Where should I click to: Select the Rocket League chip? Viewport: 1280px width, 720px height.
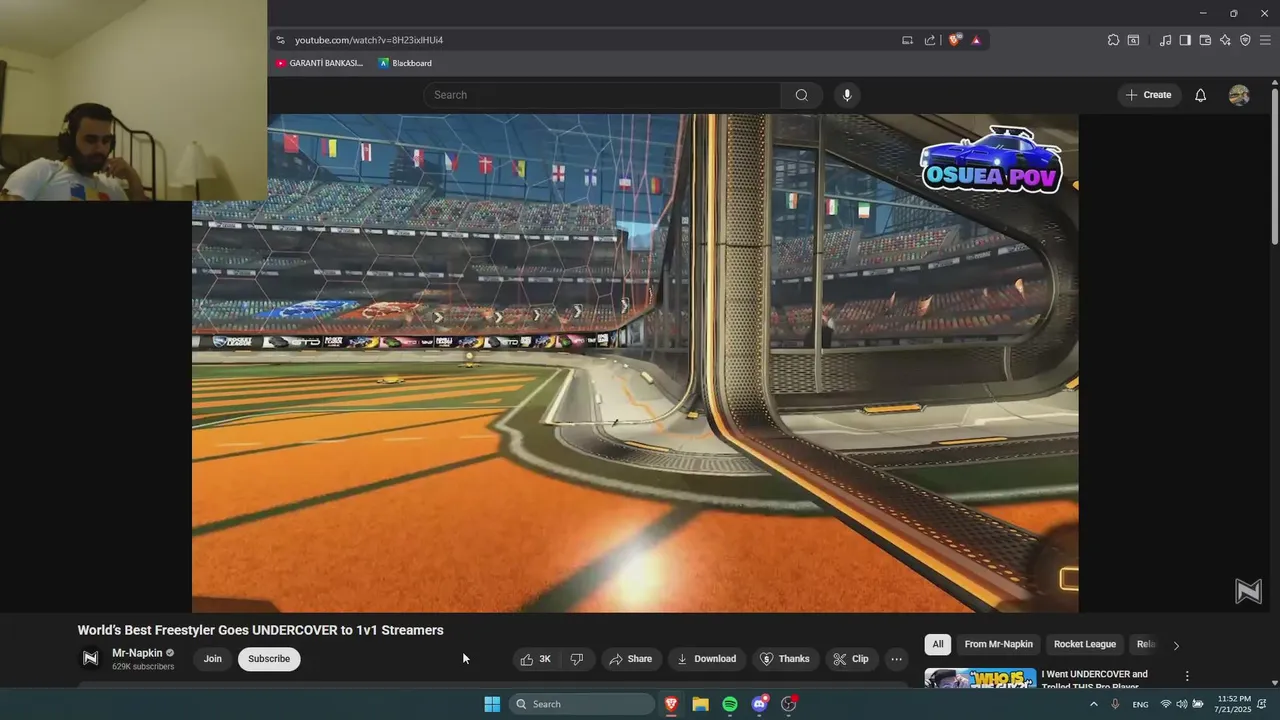(x=1085, y=645)
